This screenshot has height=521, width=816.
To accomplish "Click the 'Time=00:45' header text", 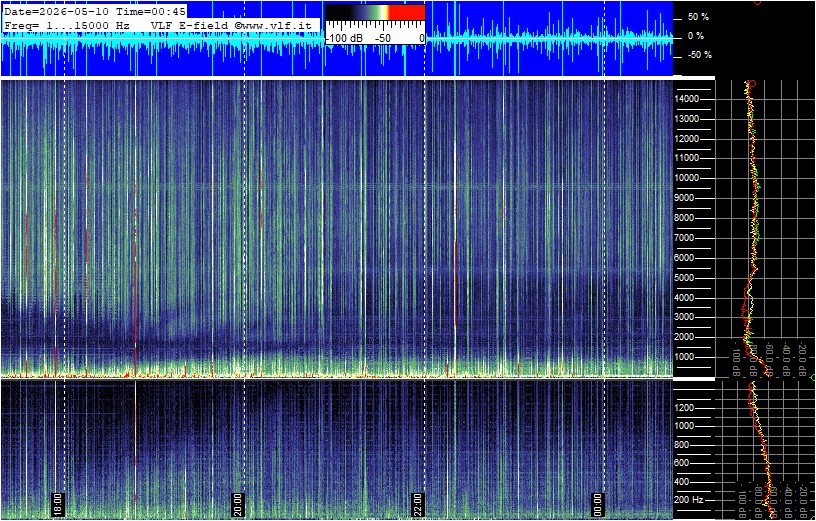I will (x=151, y=11).
